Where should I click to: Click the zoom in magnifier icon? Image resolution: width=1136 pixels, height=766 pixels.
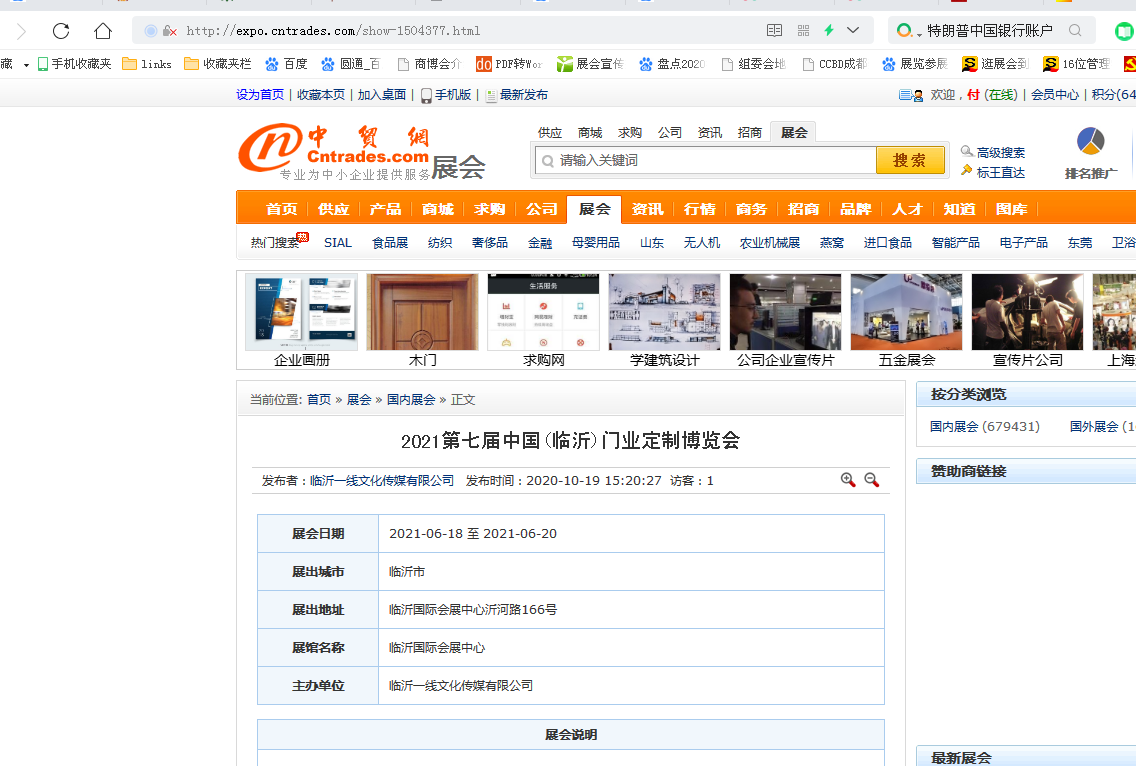[848, 480]
